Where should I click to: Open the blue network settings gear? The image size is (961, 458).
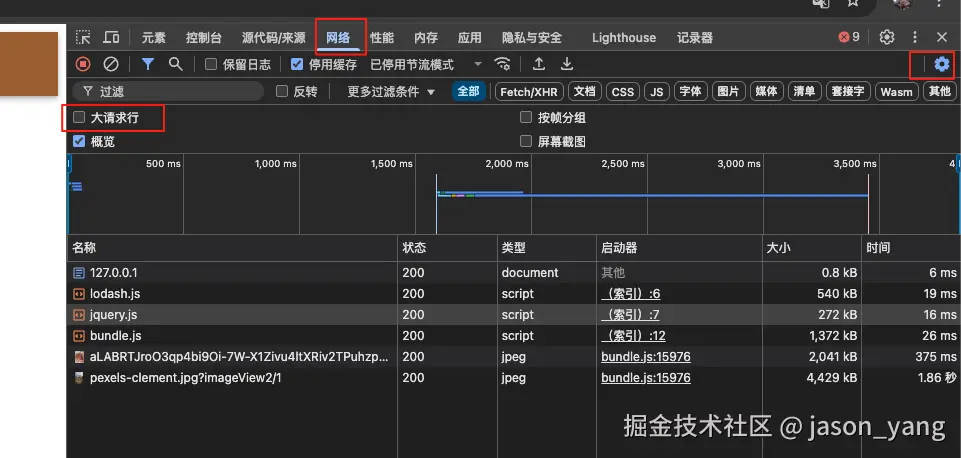tap(942, 64)
